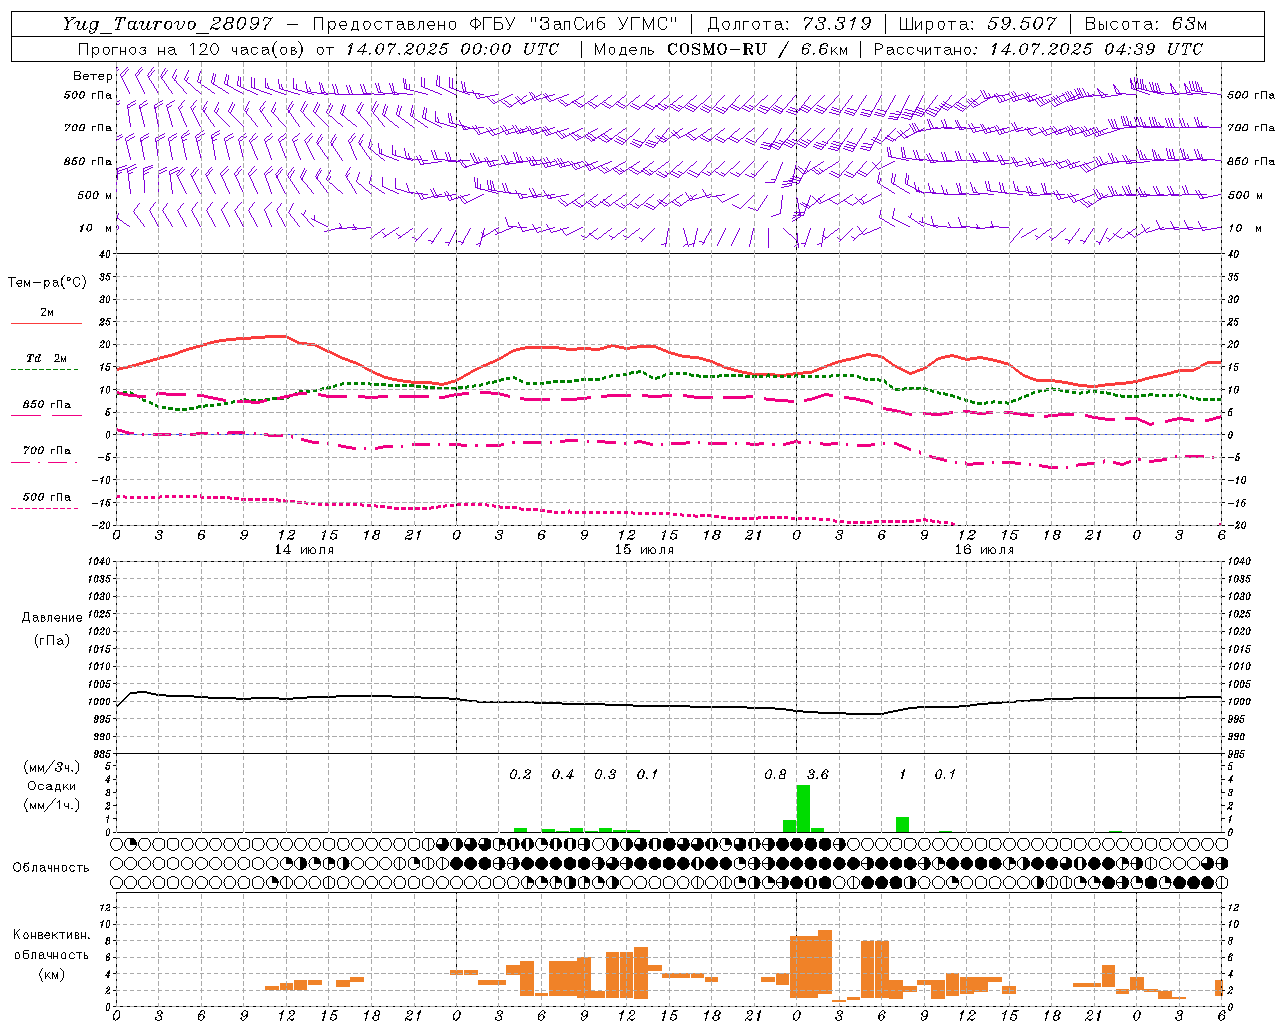
Task: Click the Облачность section label
Action: pos(51,868)
